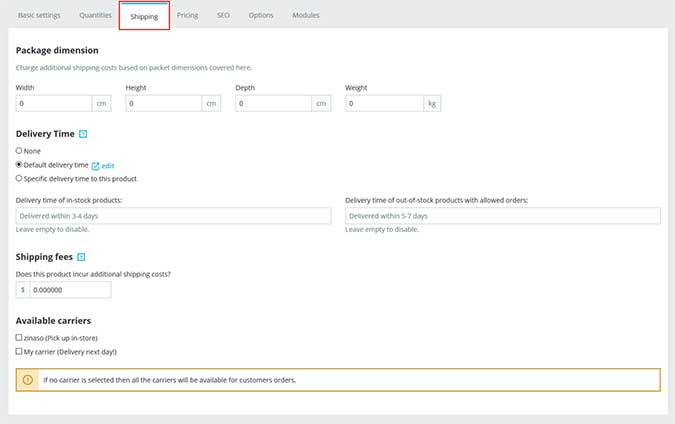Select Default delivery time radio button
Image resolution: width=675 pixels, height=424 pixels.
[19, 164]
